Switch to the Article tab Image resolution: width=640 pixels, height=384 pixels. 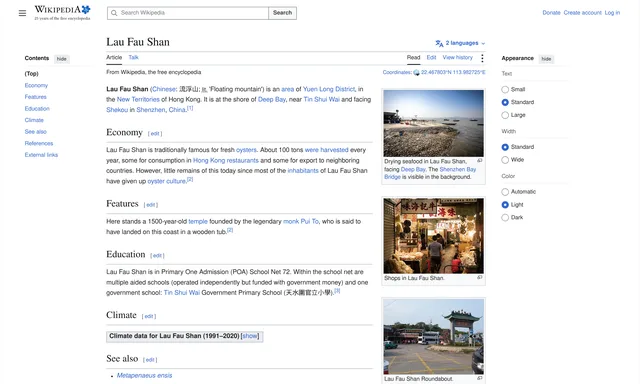[114, 58]
